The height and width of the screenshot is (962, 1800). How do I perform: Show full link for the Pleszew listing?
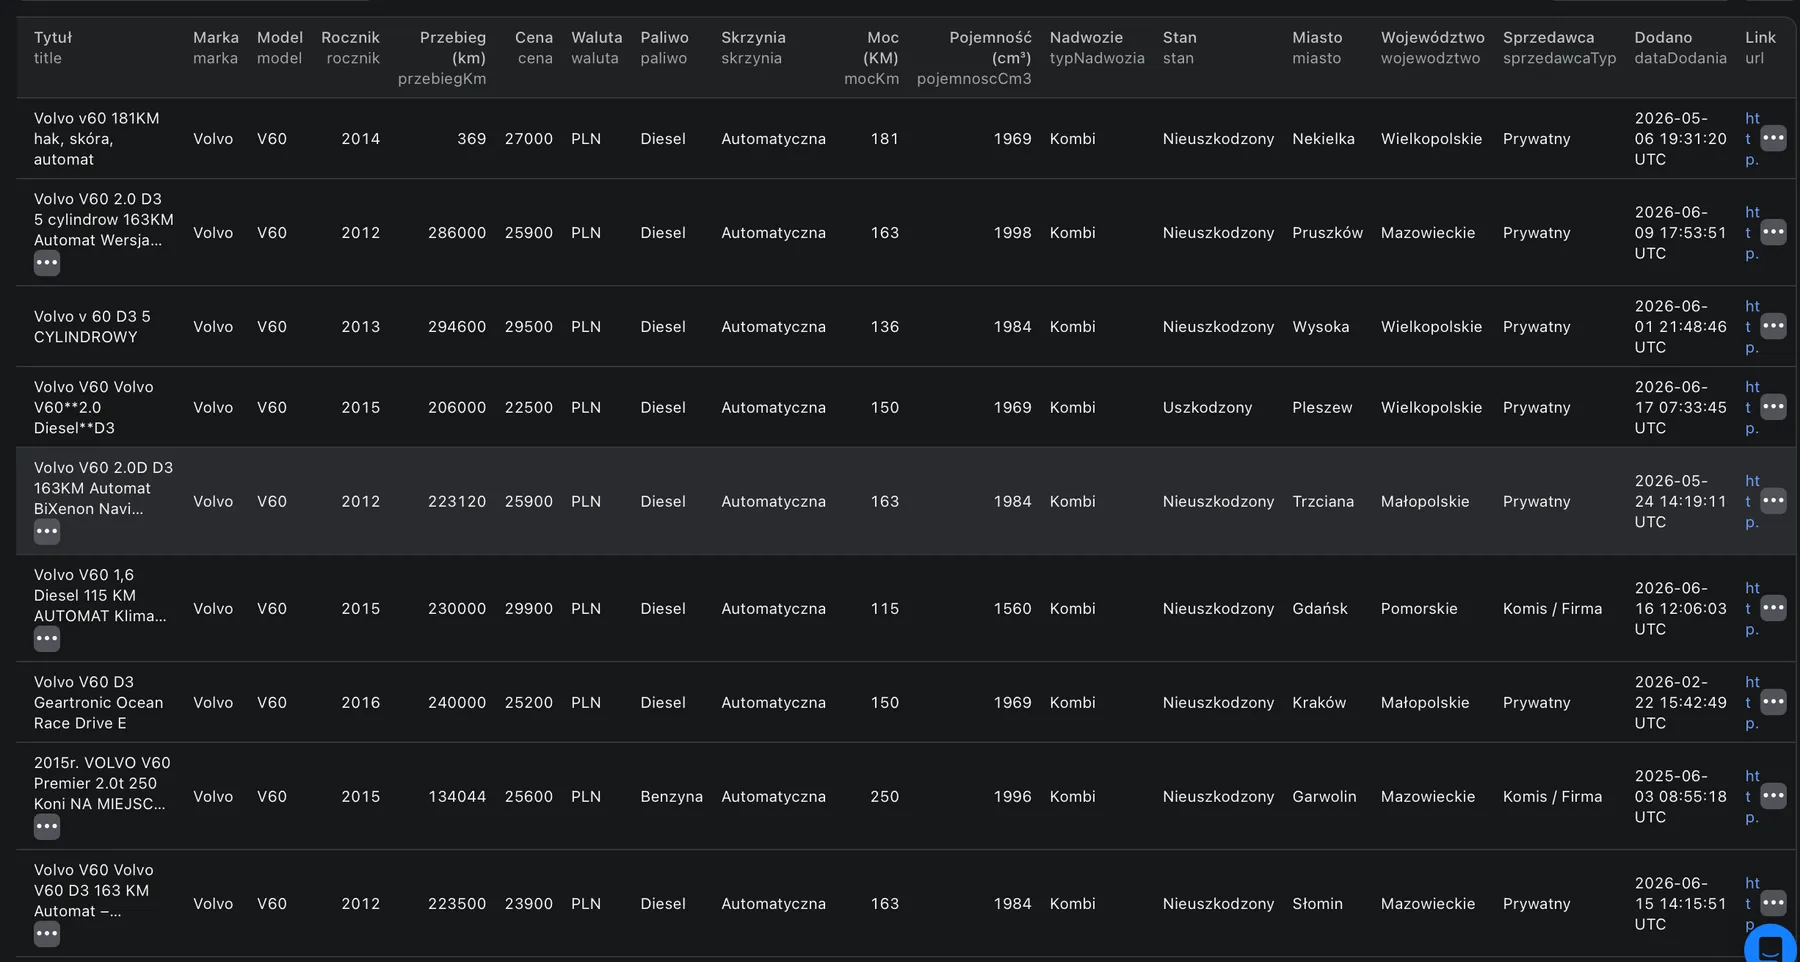(1773, 407)
